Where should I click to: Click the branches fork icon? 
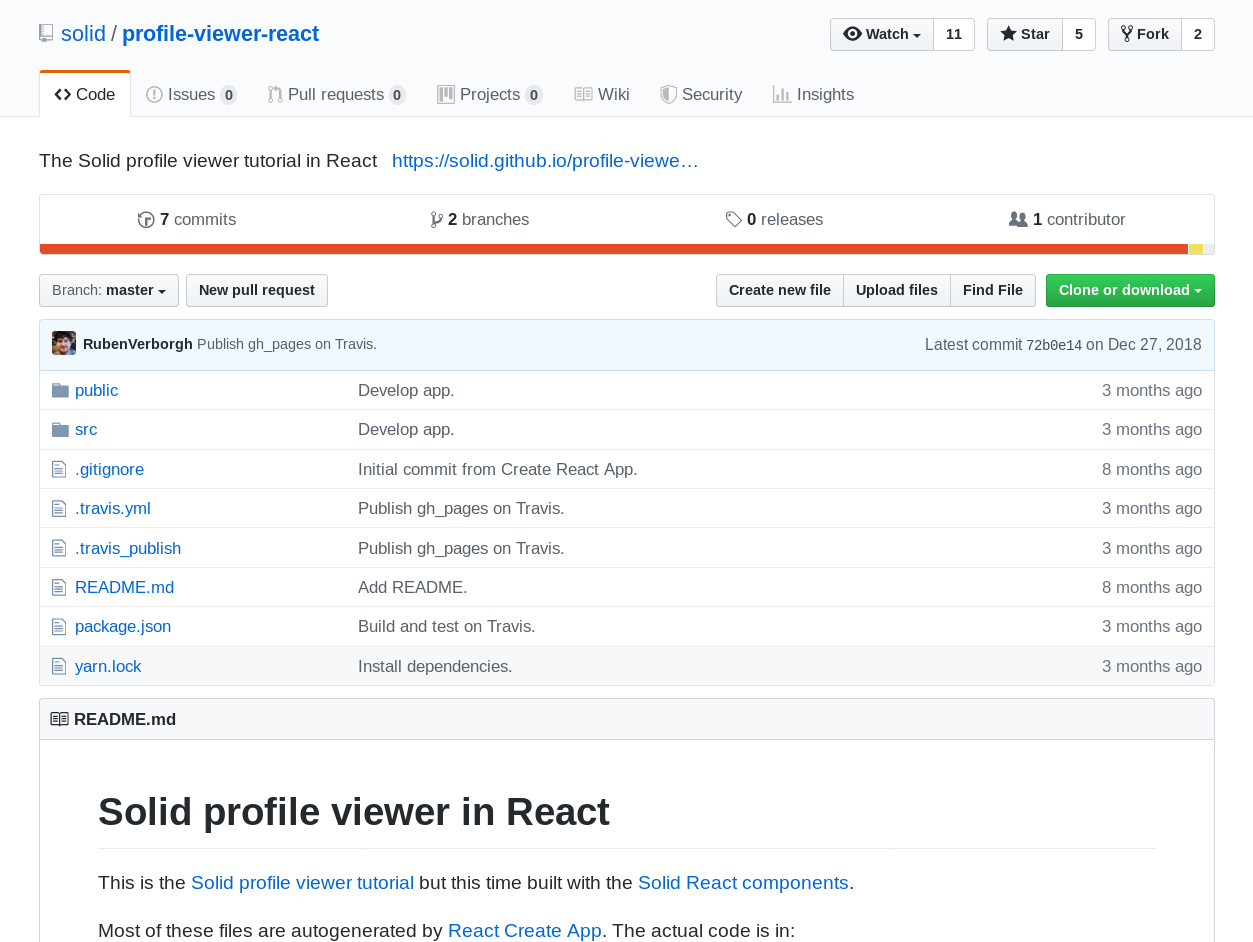click(437, 220)
